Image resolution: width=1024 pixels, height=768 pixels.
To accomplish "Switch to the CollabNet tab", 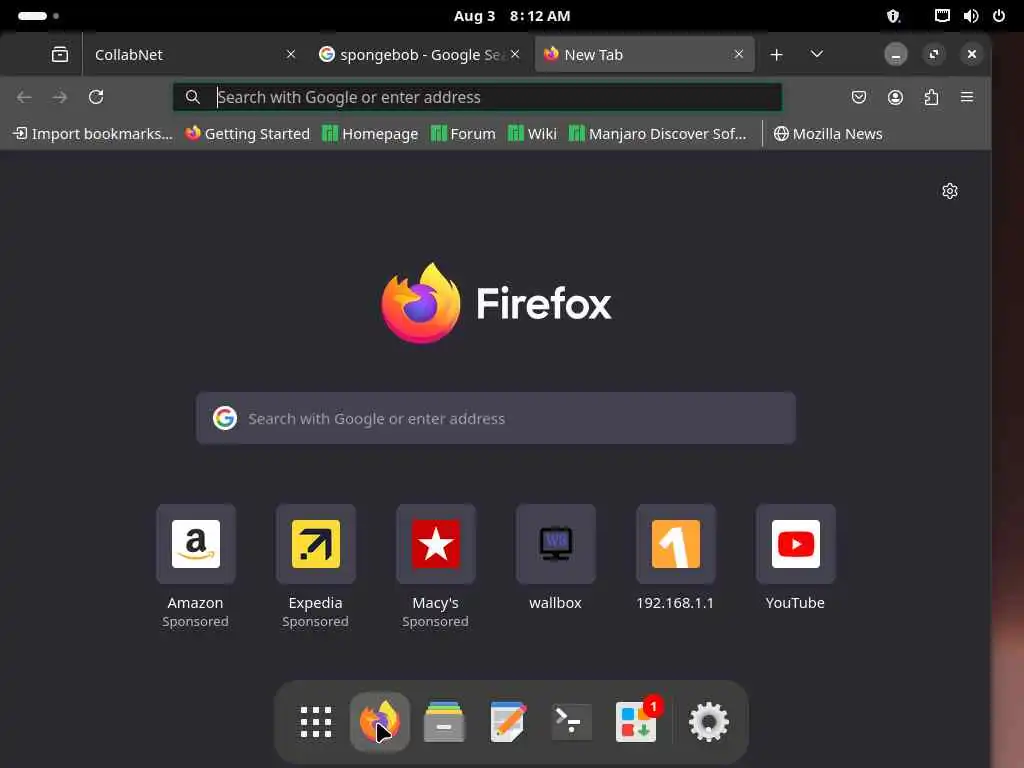I will click(193, 55).
